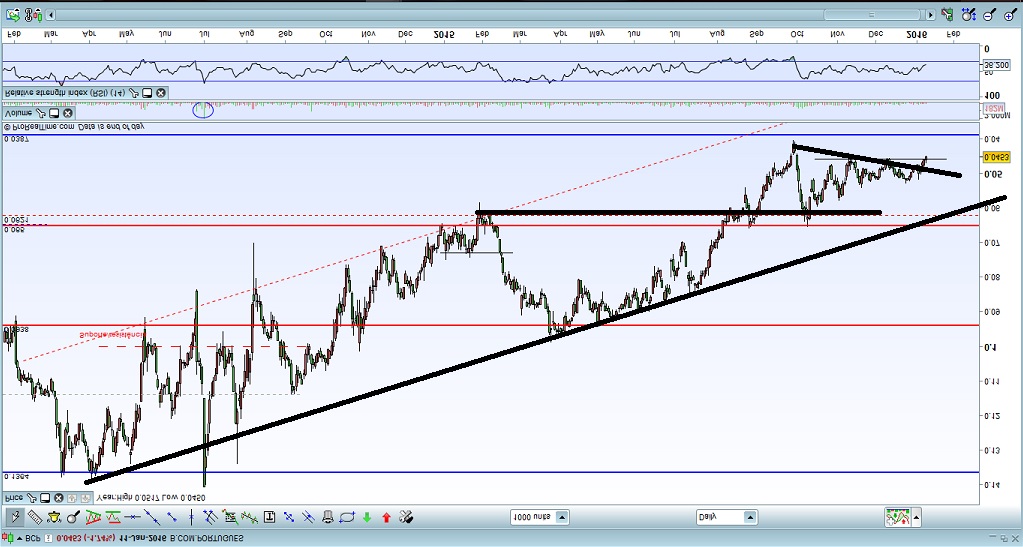Select the vertical line tool
The width and height of the screenshot is (1023, 547).
coord(191,518)
